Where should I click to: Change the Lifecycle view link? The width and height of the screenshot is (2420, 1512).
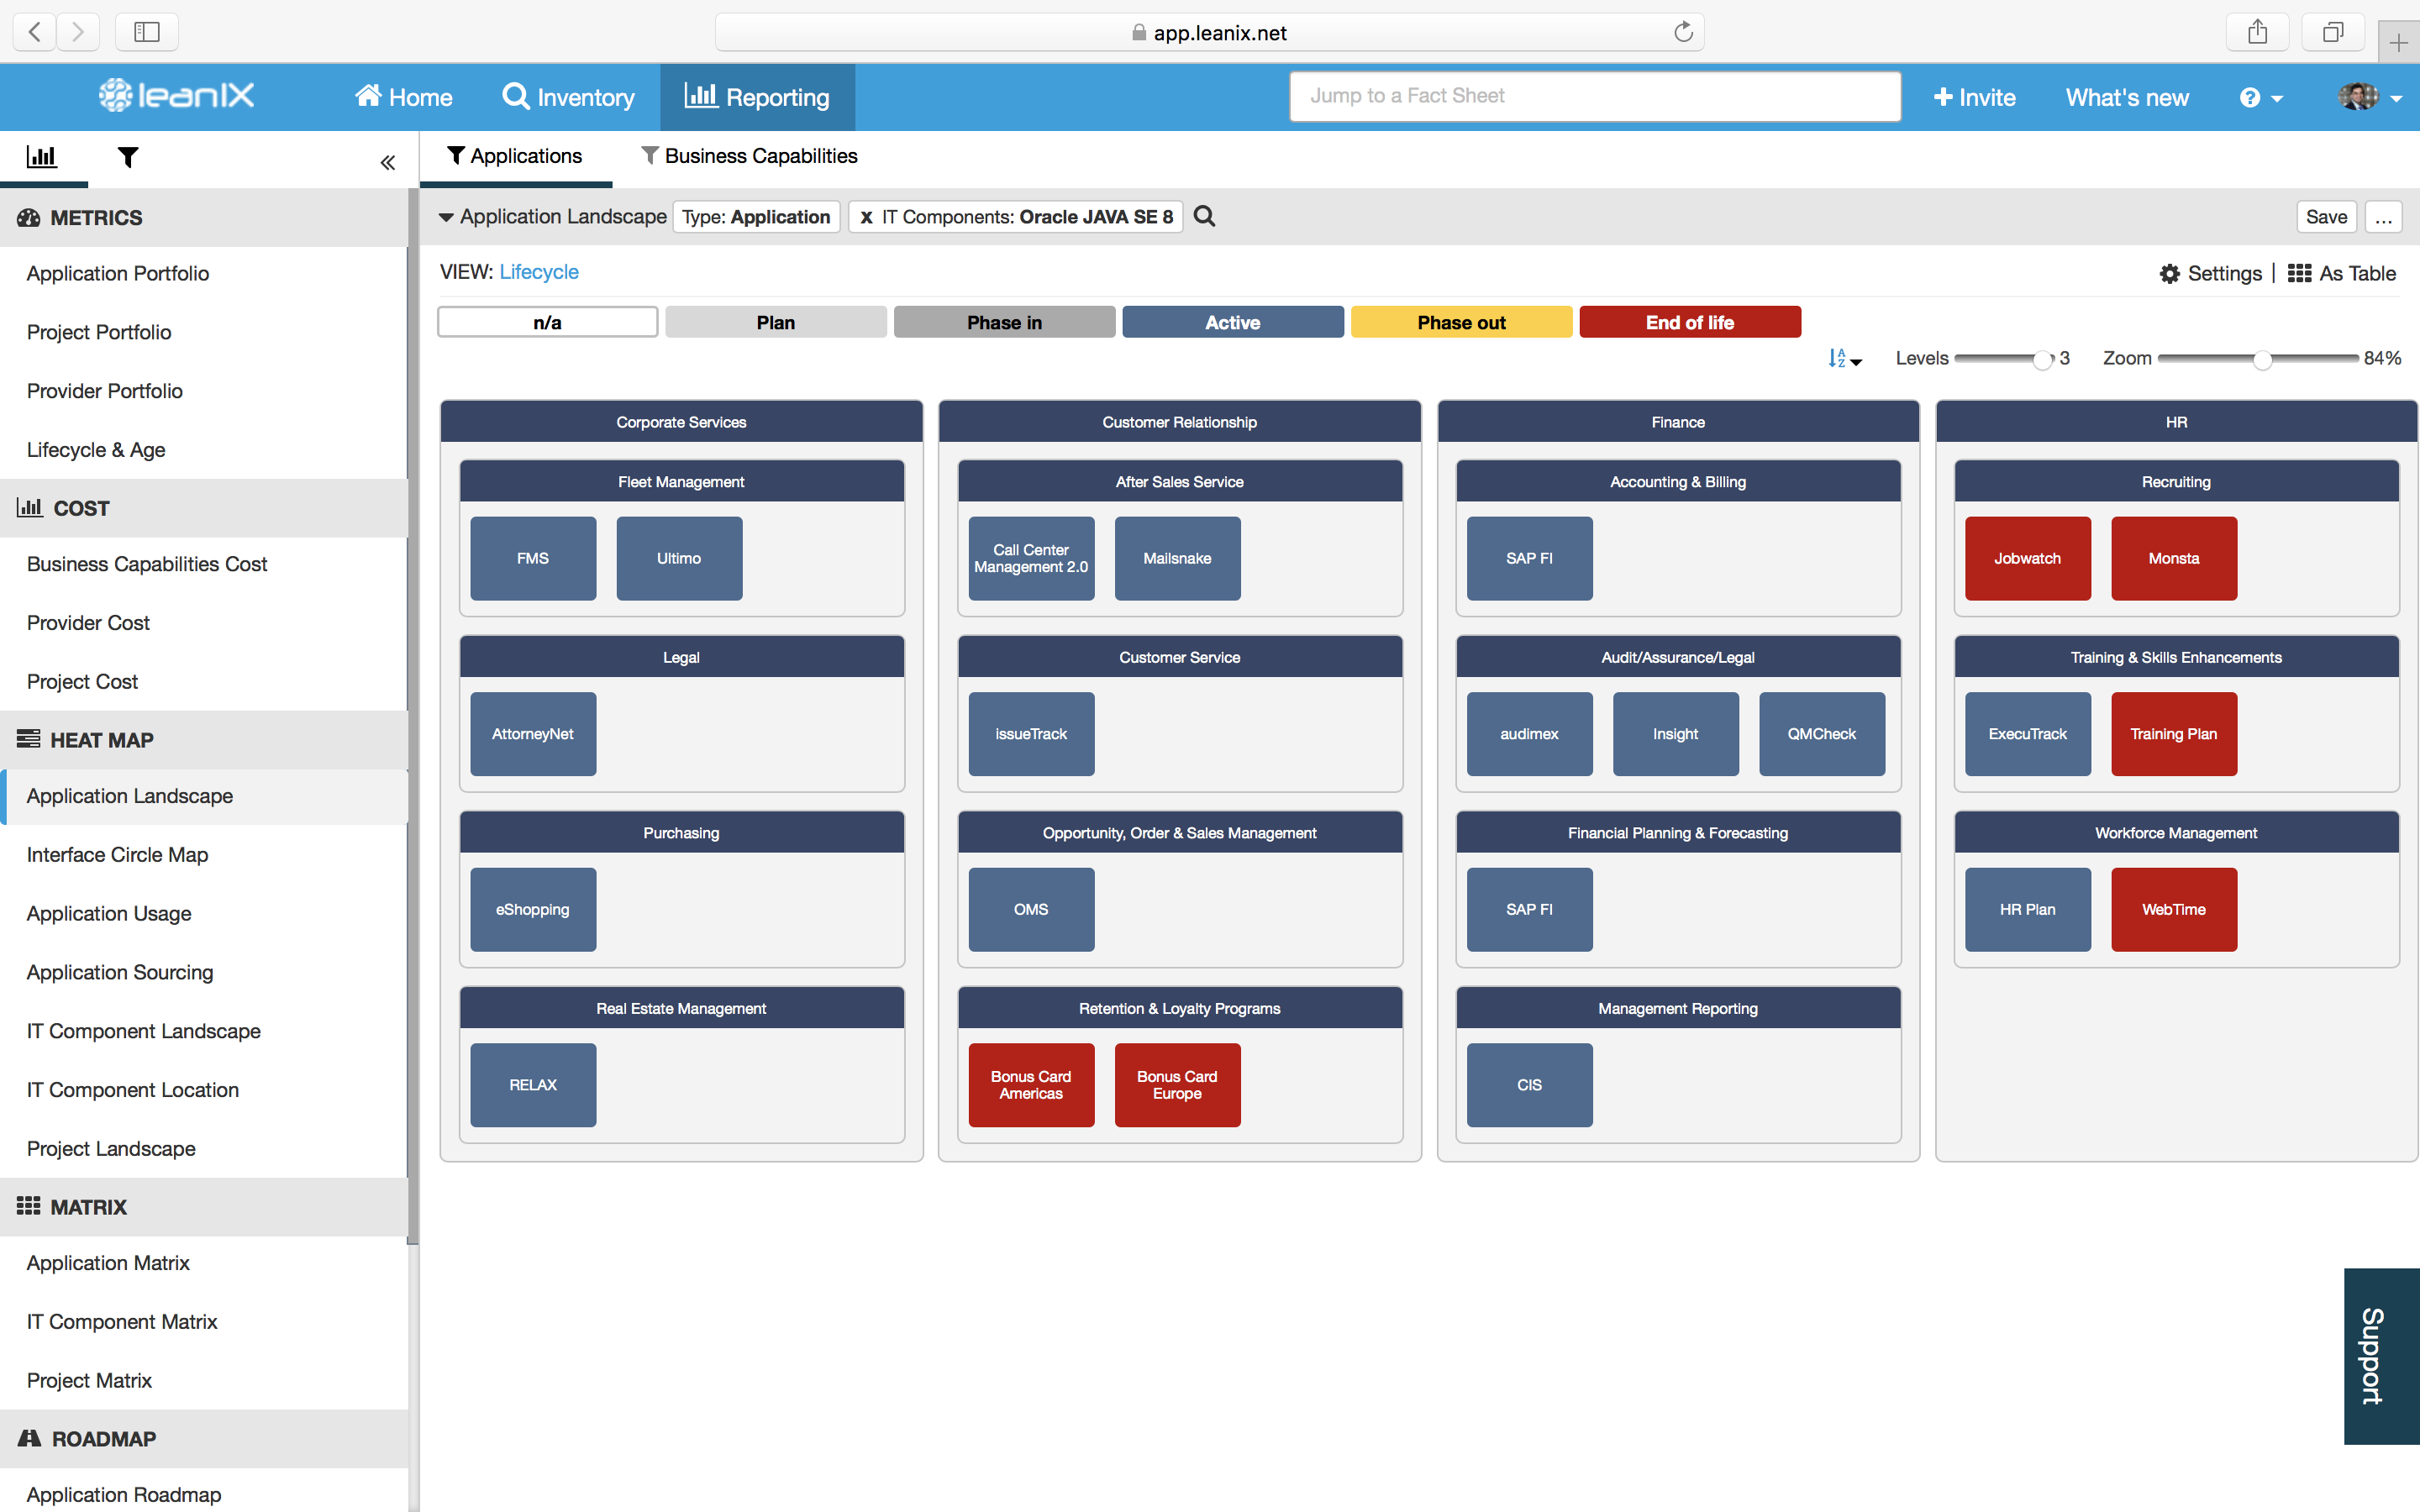coord(539,272)
